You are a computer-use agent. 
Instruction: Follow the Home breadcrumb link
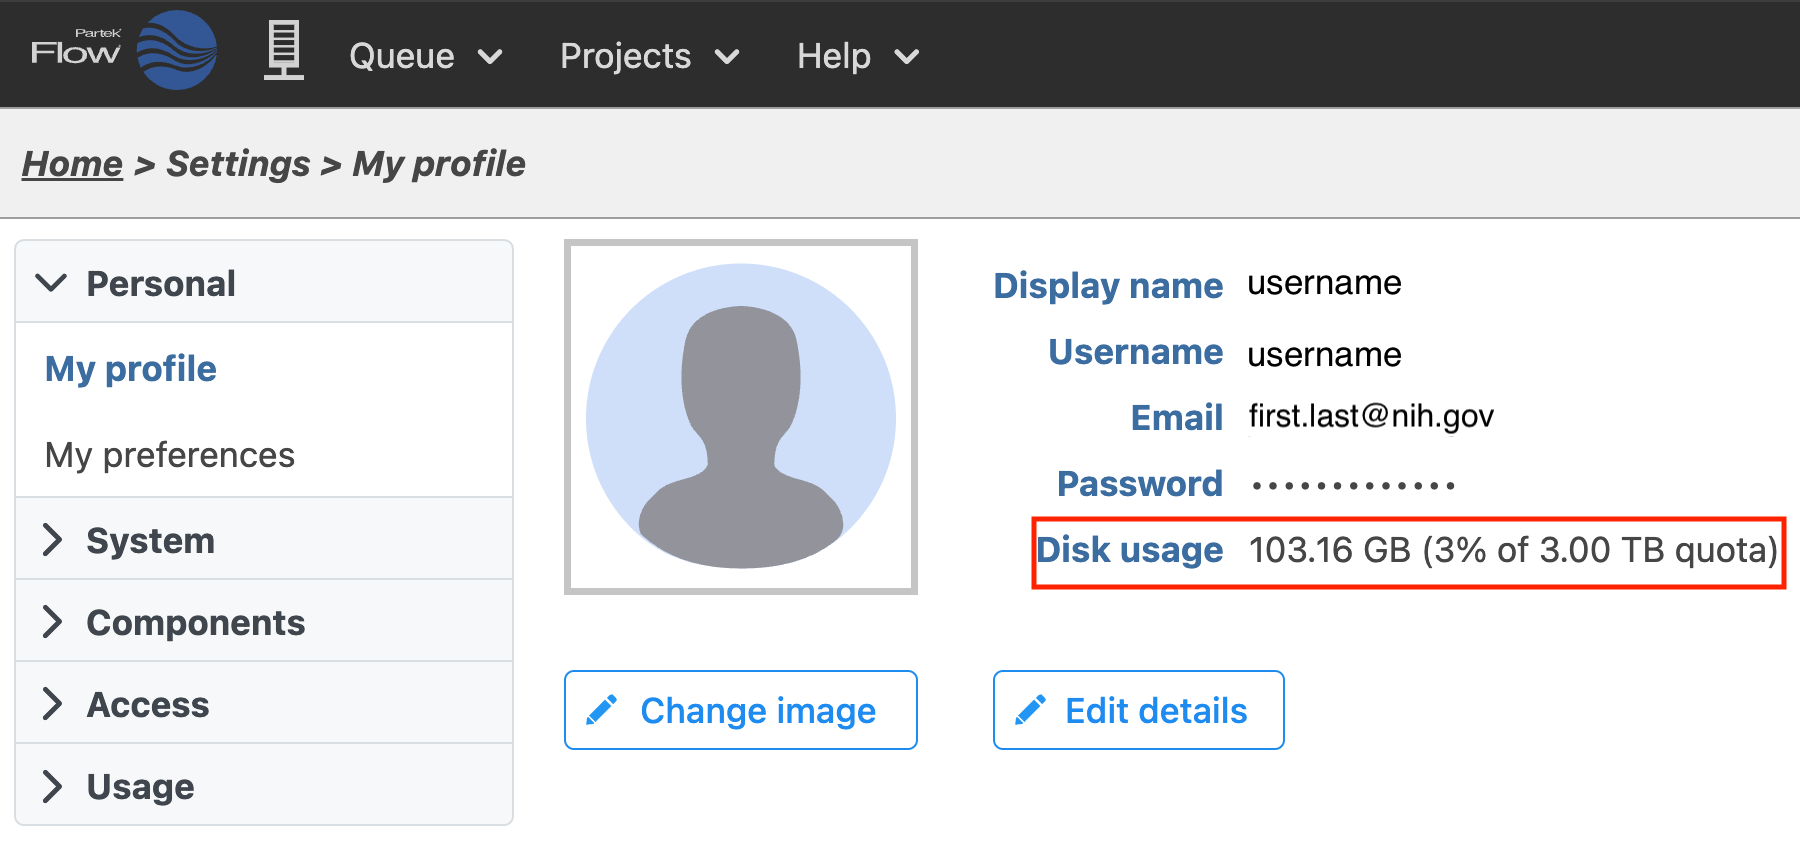point(72,164)
